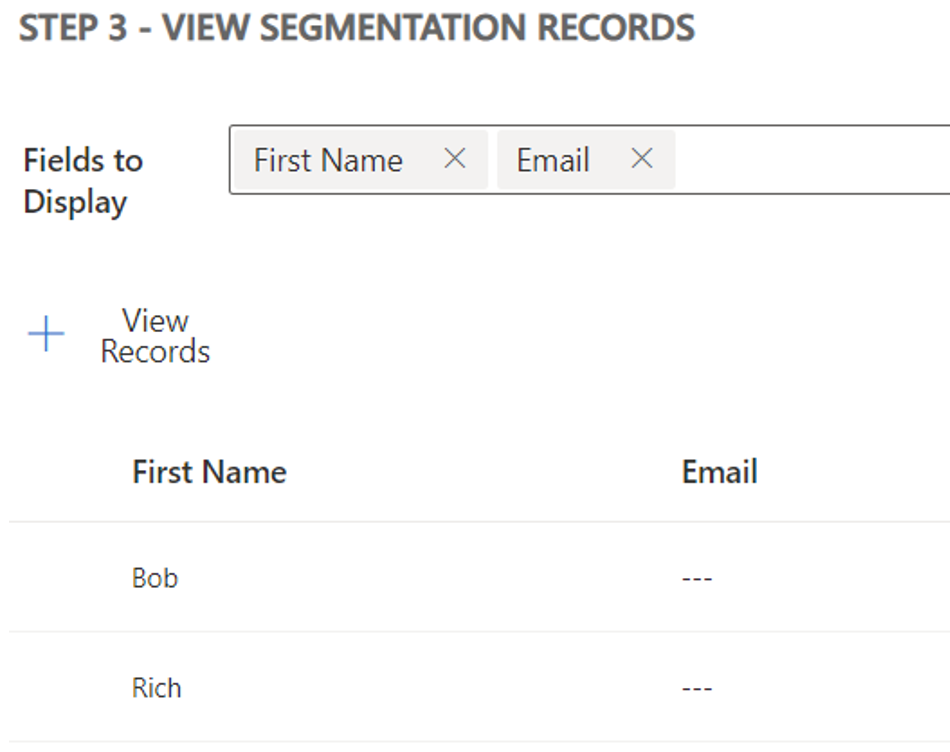
Task: Click the View Records button
Action: (155, 335)
